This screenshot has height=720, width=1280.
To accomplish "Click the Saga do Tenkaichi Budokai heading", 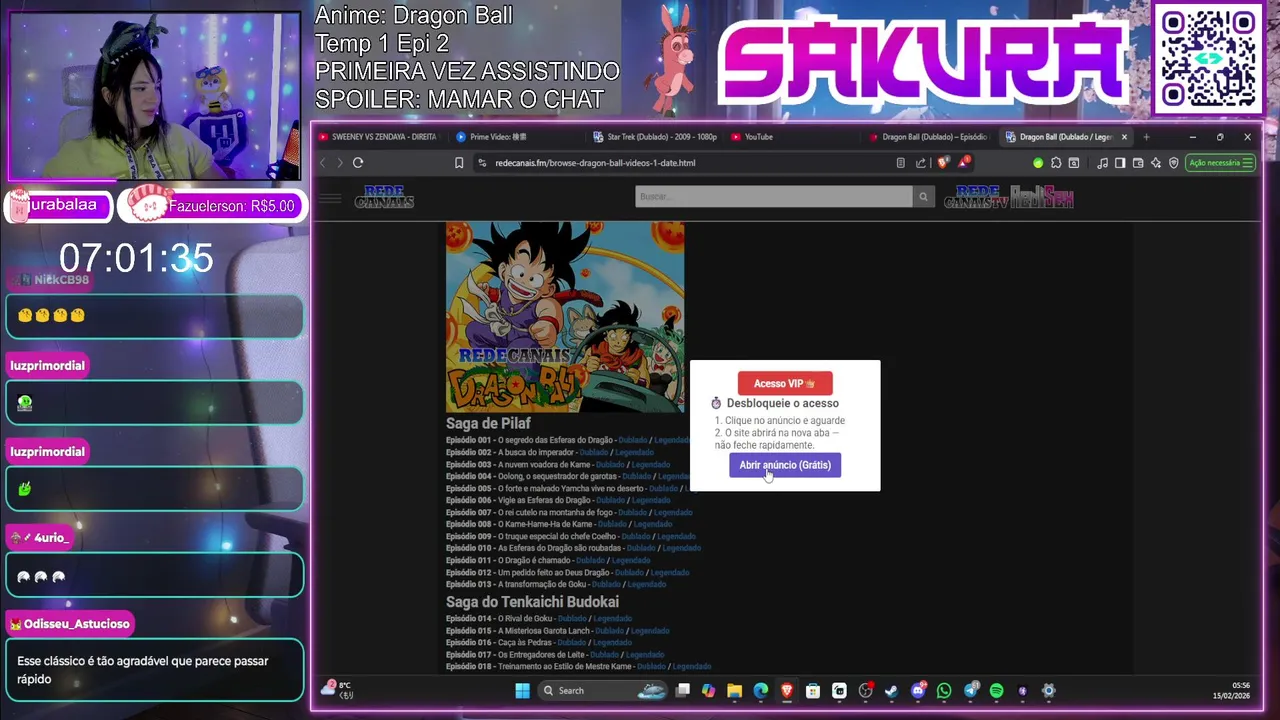I will (532, 602).
